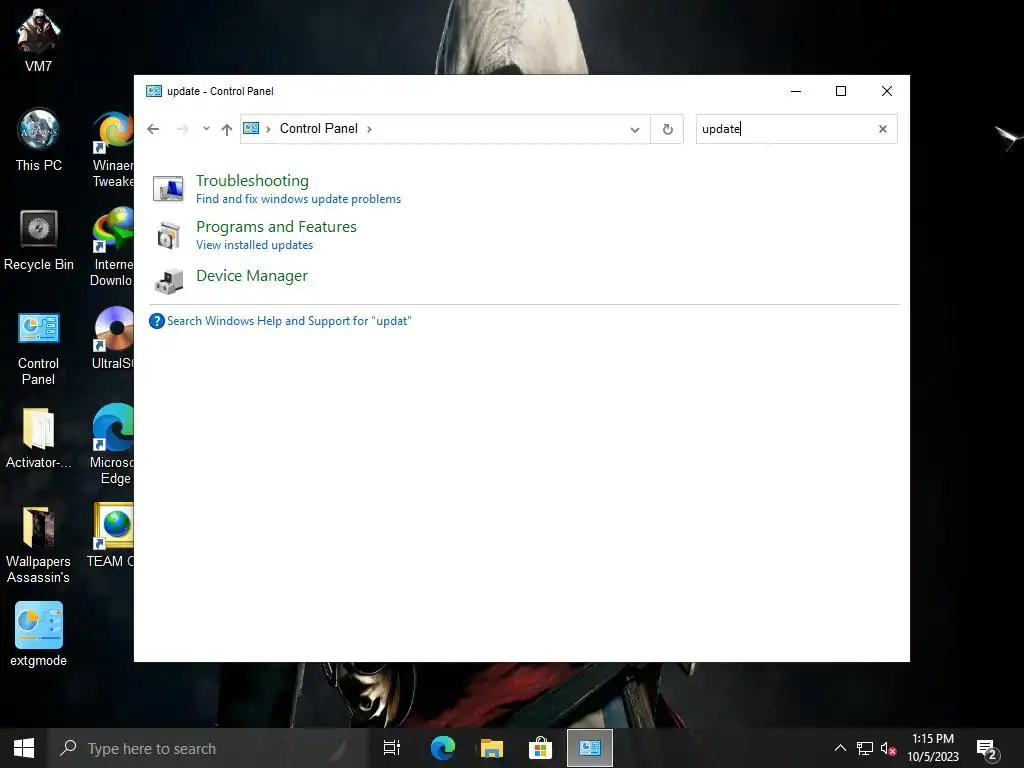Open the notification center icon

pos(987,748)
